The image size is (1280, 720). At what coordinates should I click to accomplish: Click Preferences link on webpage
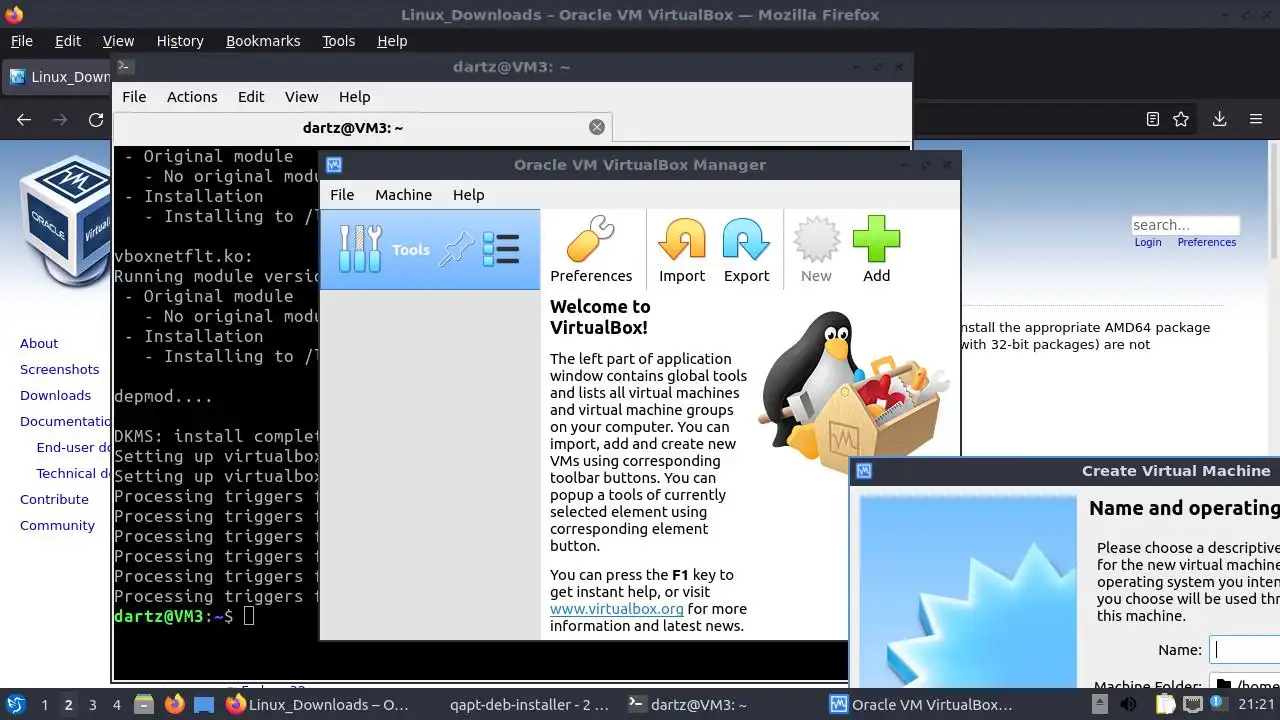point(1206,242)
